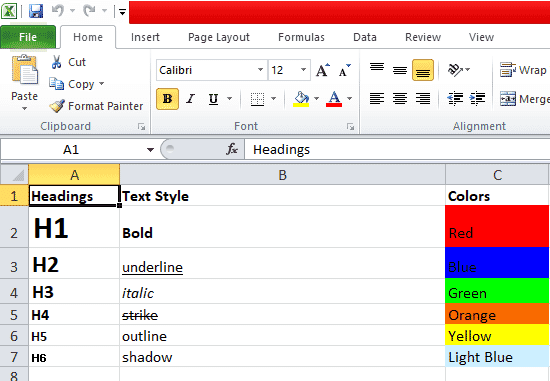Click the Copy button
The height and width of the screenshot is (381, 550).
click(72, 84)
